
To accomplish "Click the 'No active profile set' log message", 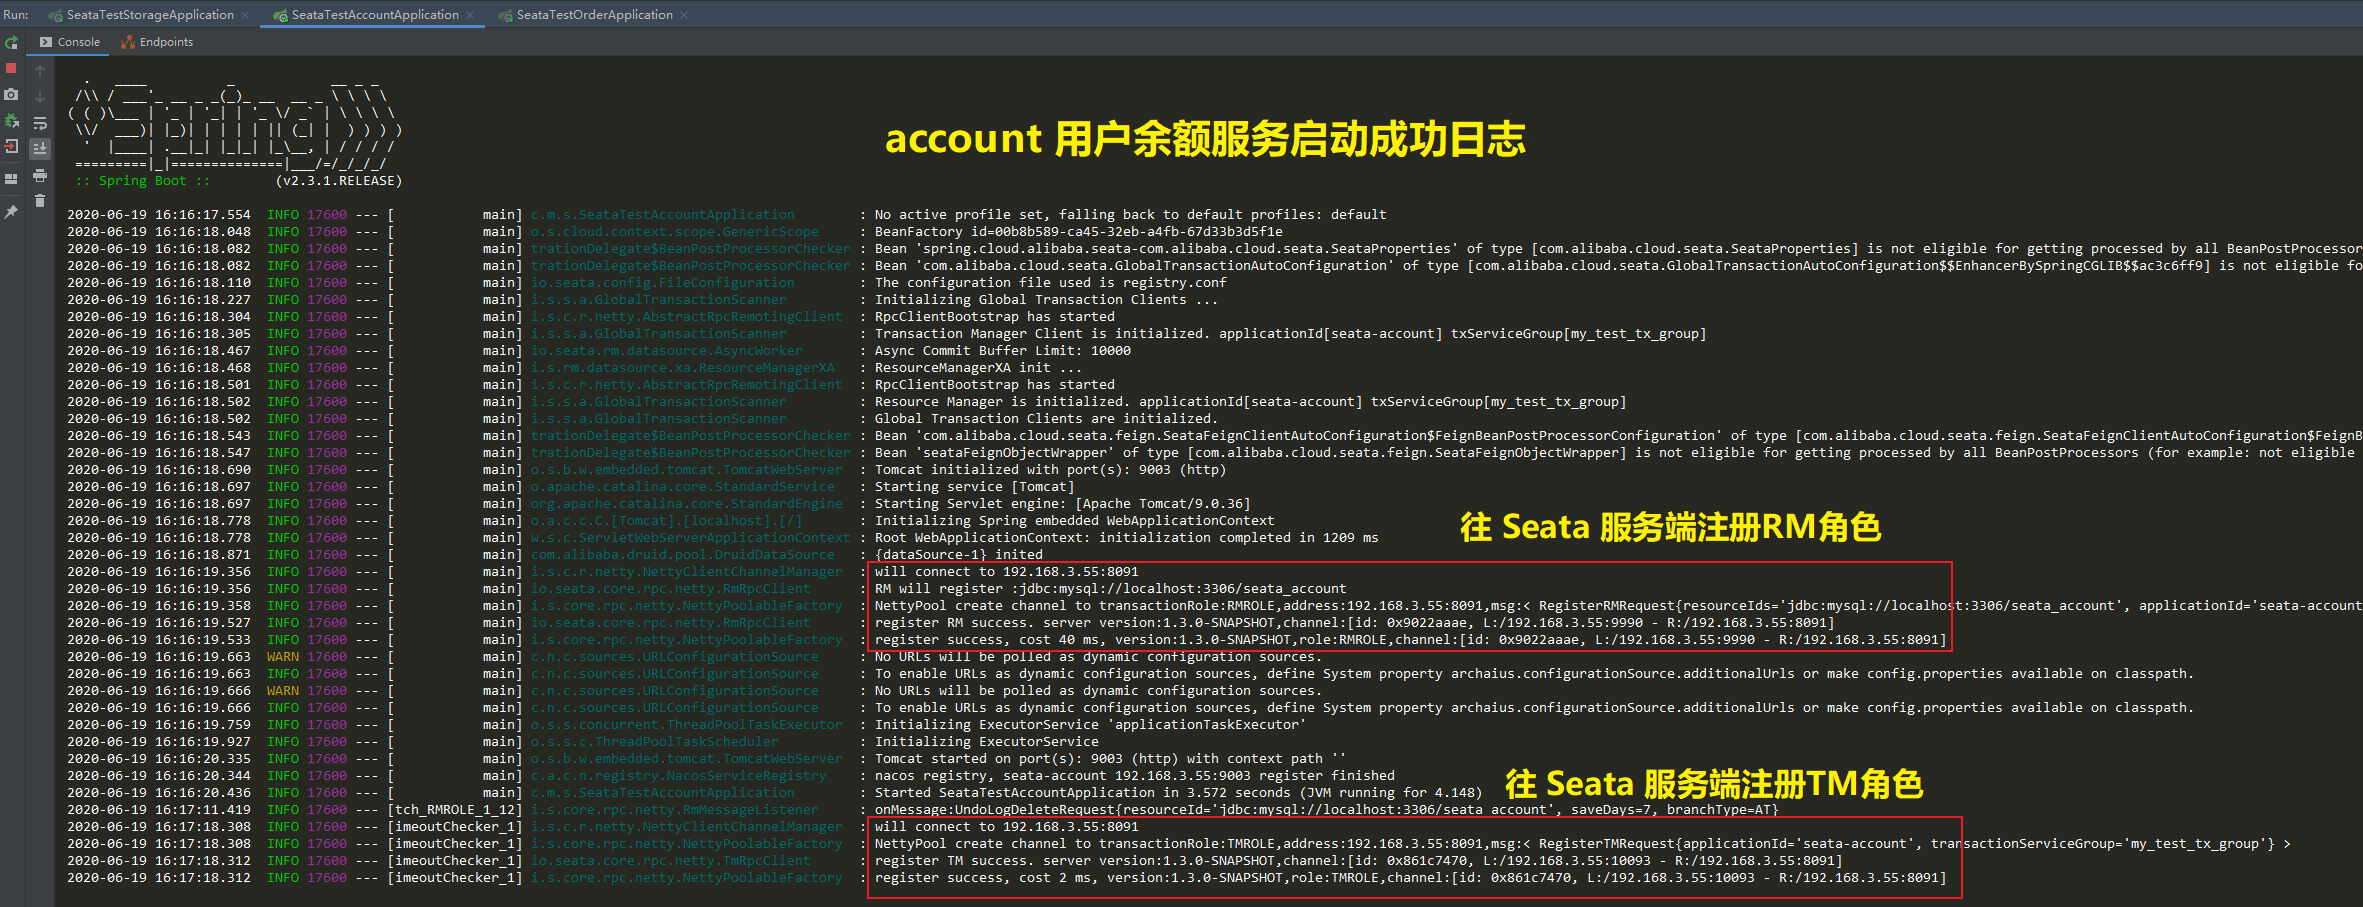I will [x=1130, y=215].
